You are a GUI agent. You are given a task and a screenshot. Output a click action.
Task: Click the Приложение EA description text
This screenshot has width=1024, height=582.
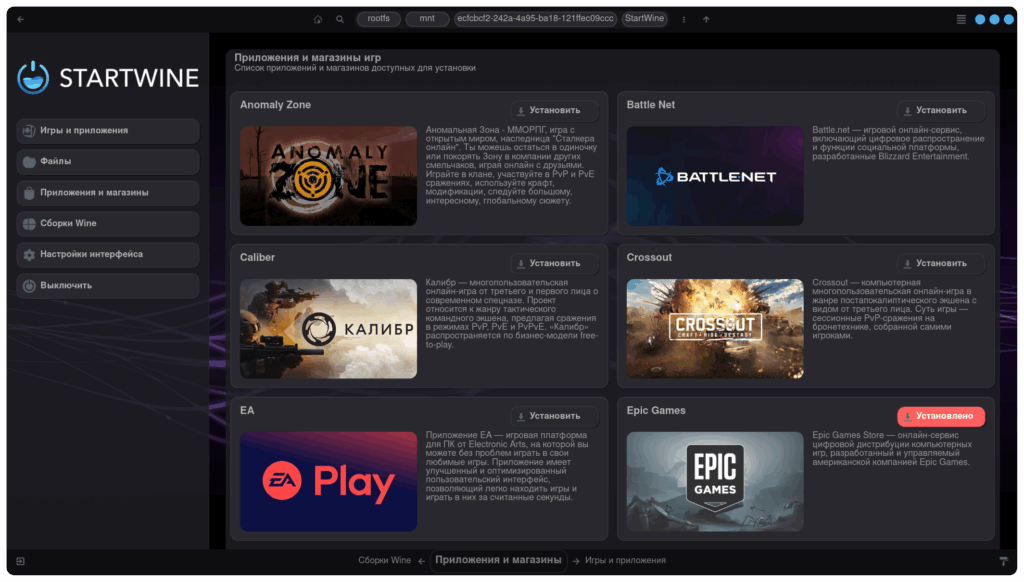point(507,466)
